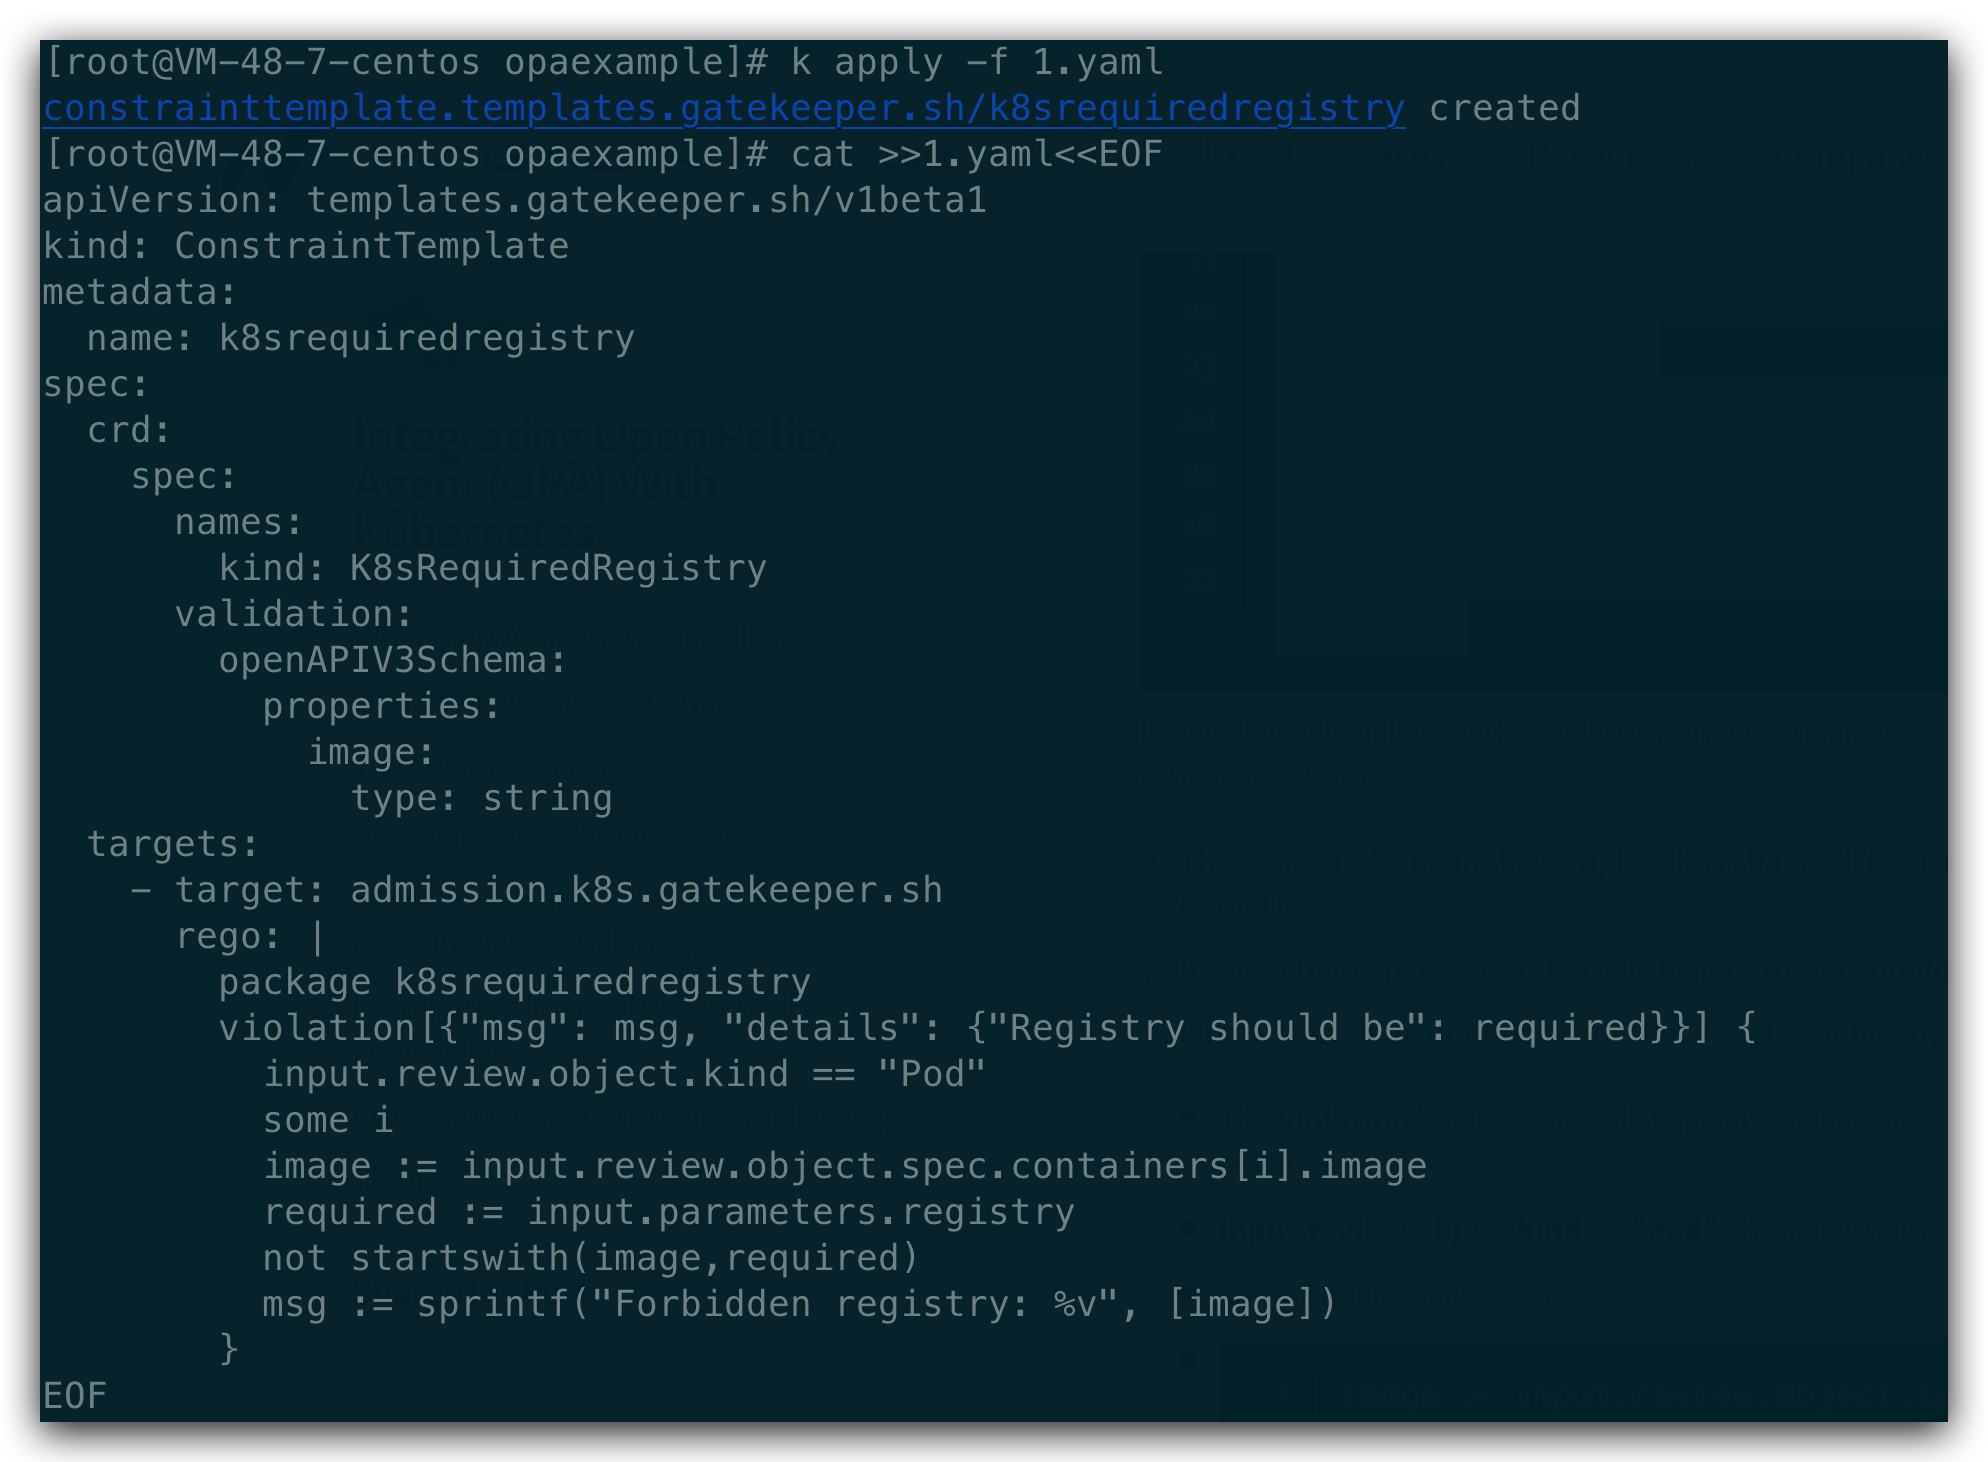Click the 'metadata:' line
Viewport: 1988px width, 1462px height.
pyautogui.click(x=139, y=292)
